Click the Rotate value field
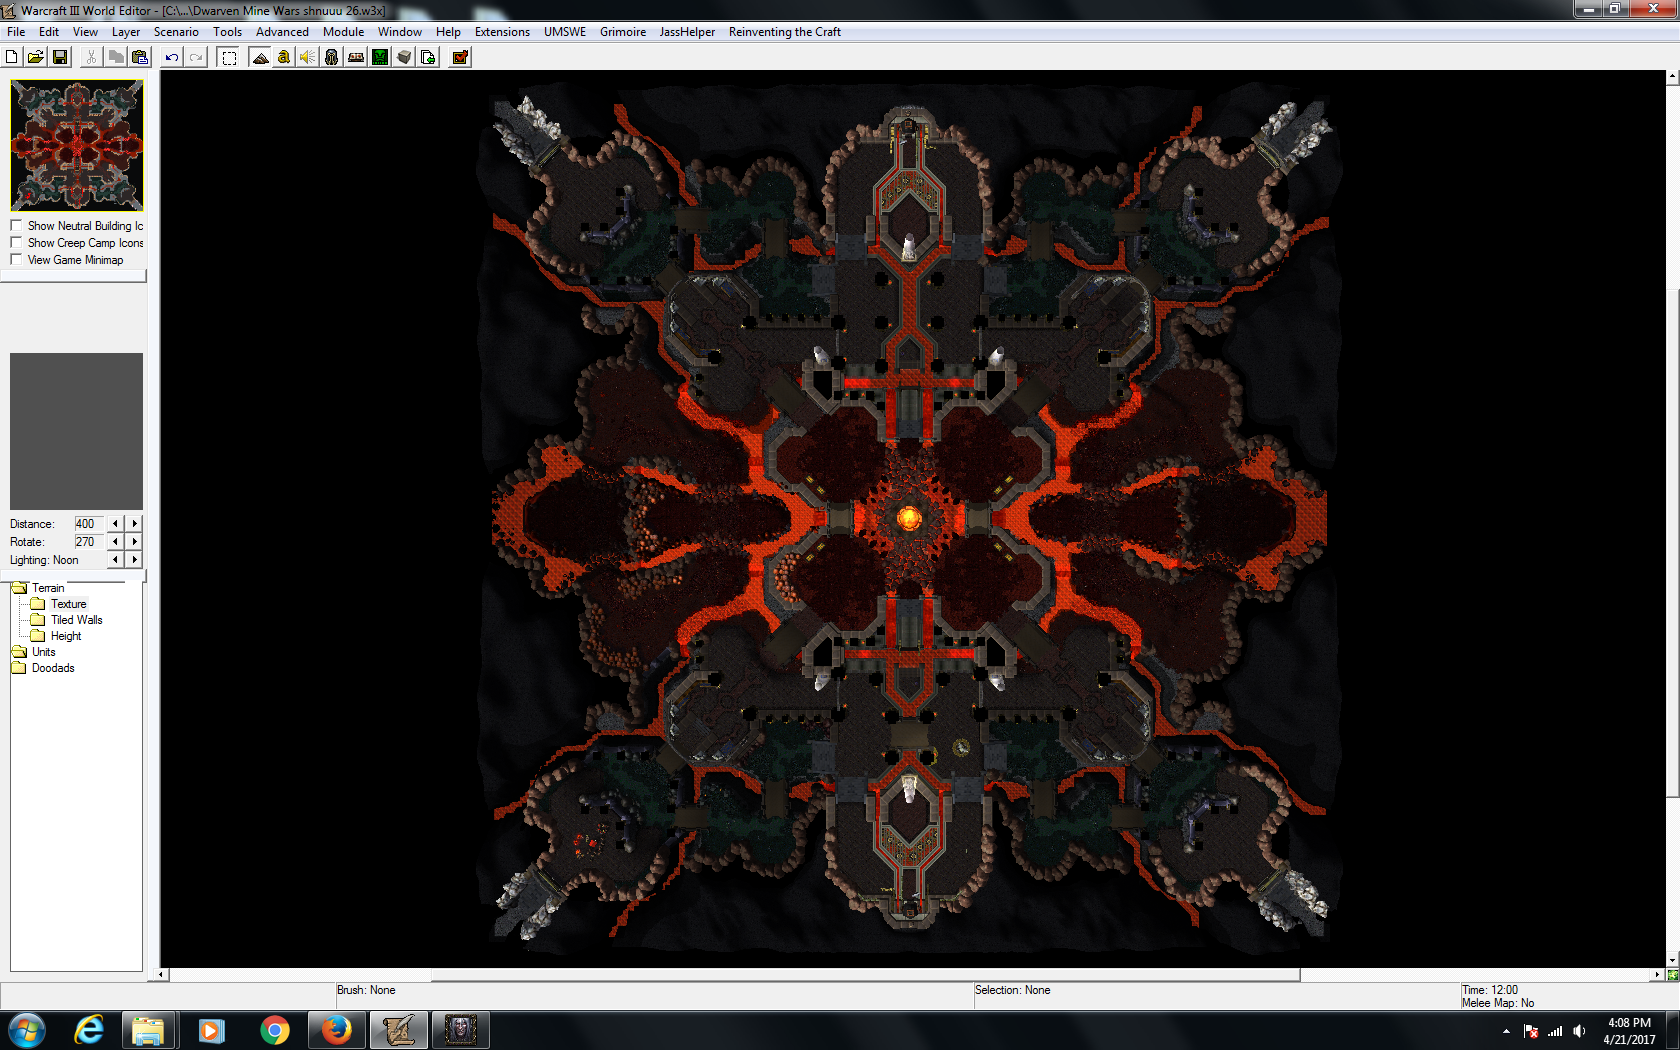The image size is (1680, 1050). click(x=89, y=542)
